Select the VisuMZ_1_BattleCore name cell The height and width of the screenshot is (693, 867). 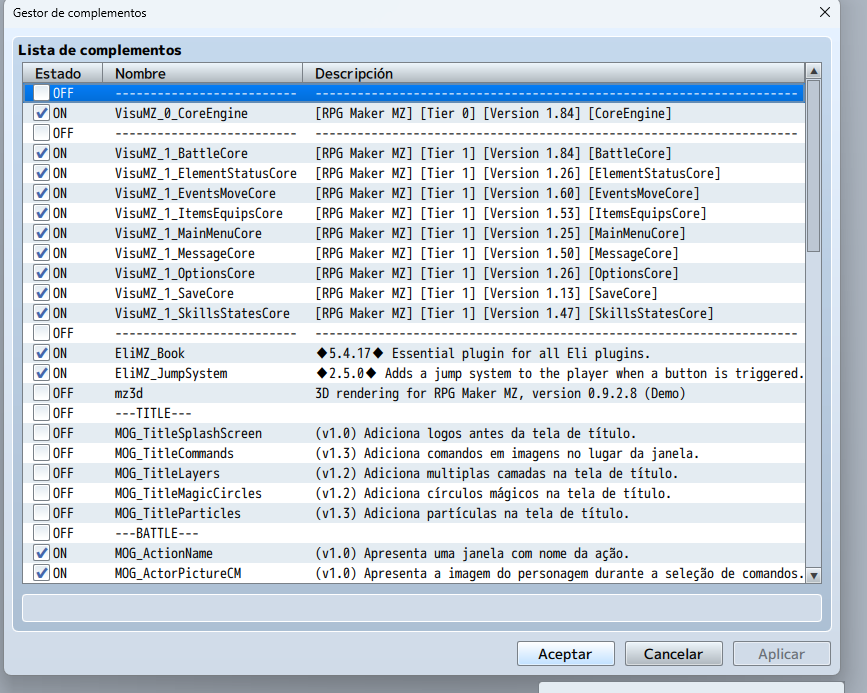point(181,153)
